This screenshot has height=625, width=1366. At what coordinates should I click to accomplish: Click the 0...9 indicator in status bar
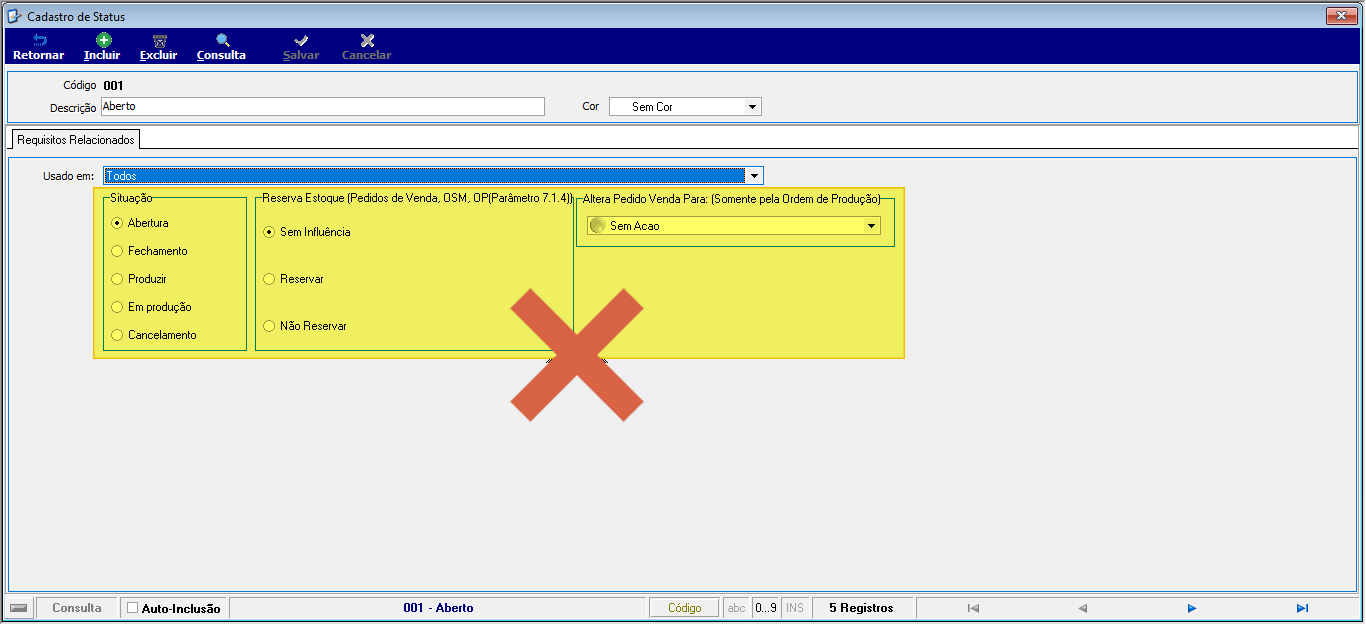[766, 608]
